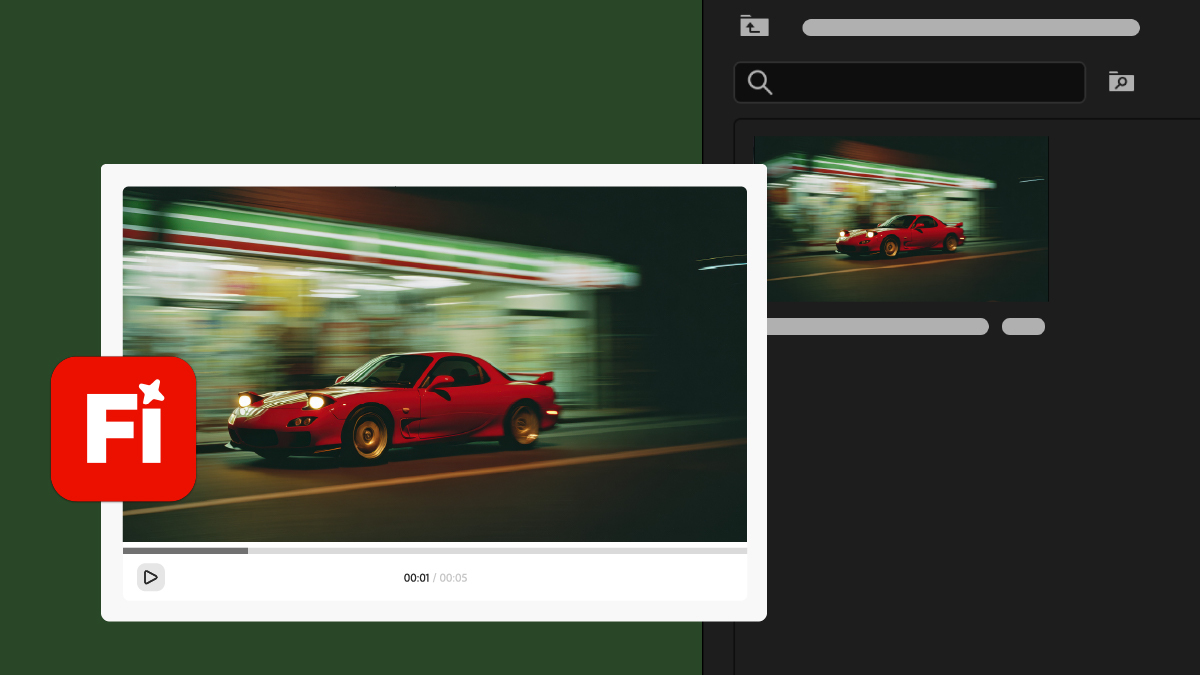Click the folder path bar at top
This screenshot has height=675, width=1200.
pyautogui.click(x=970, y=28)
